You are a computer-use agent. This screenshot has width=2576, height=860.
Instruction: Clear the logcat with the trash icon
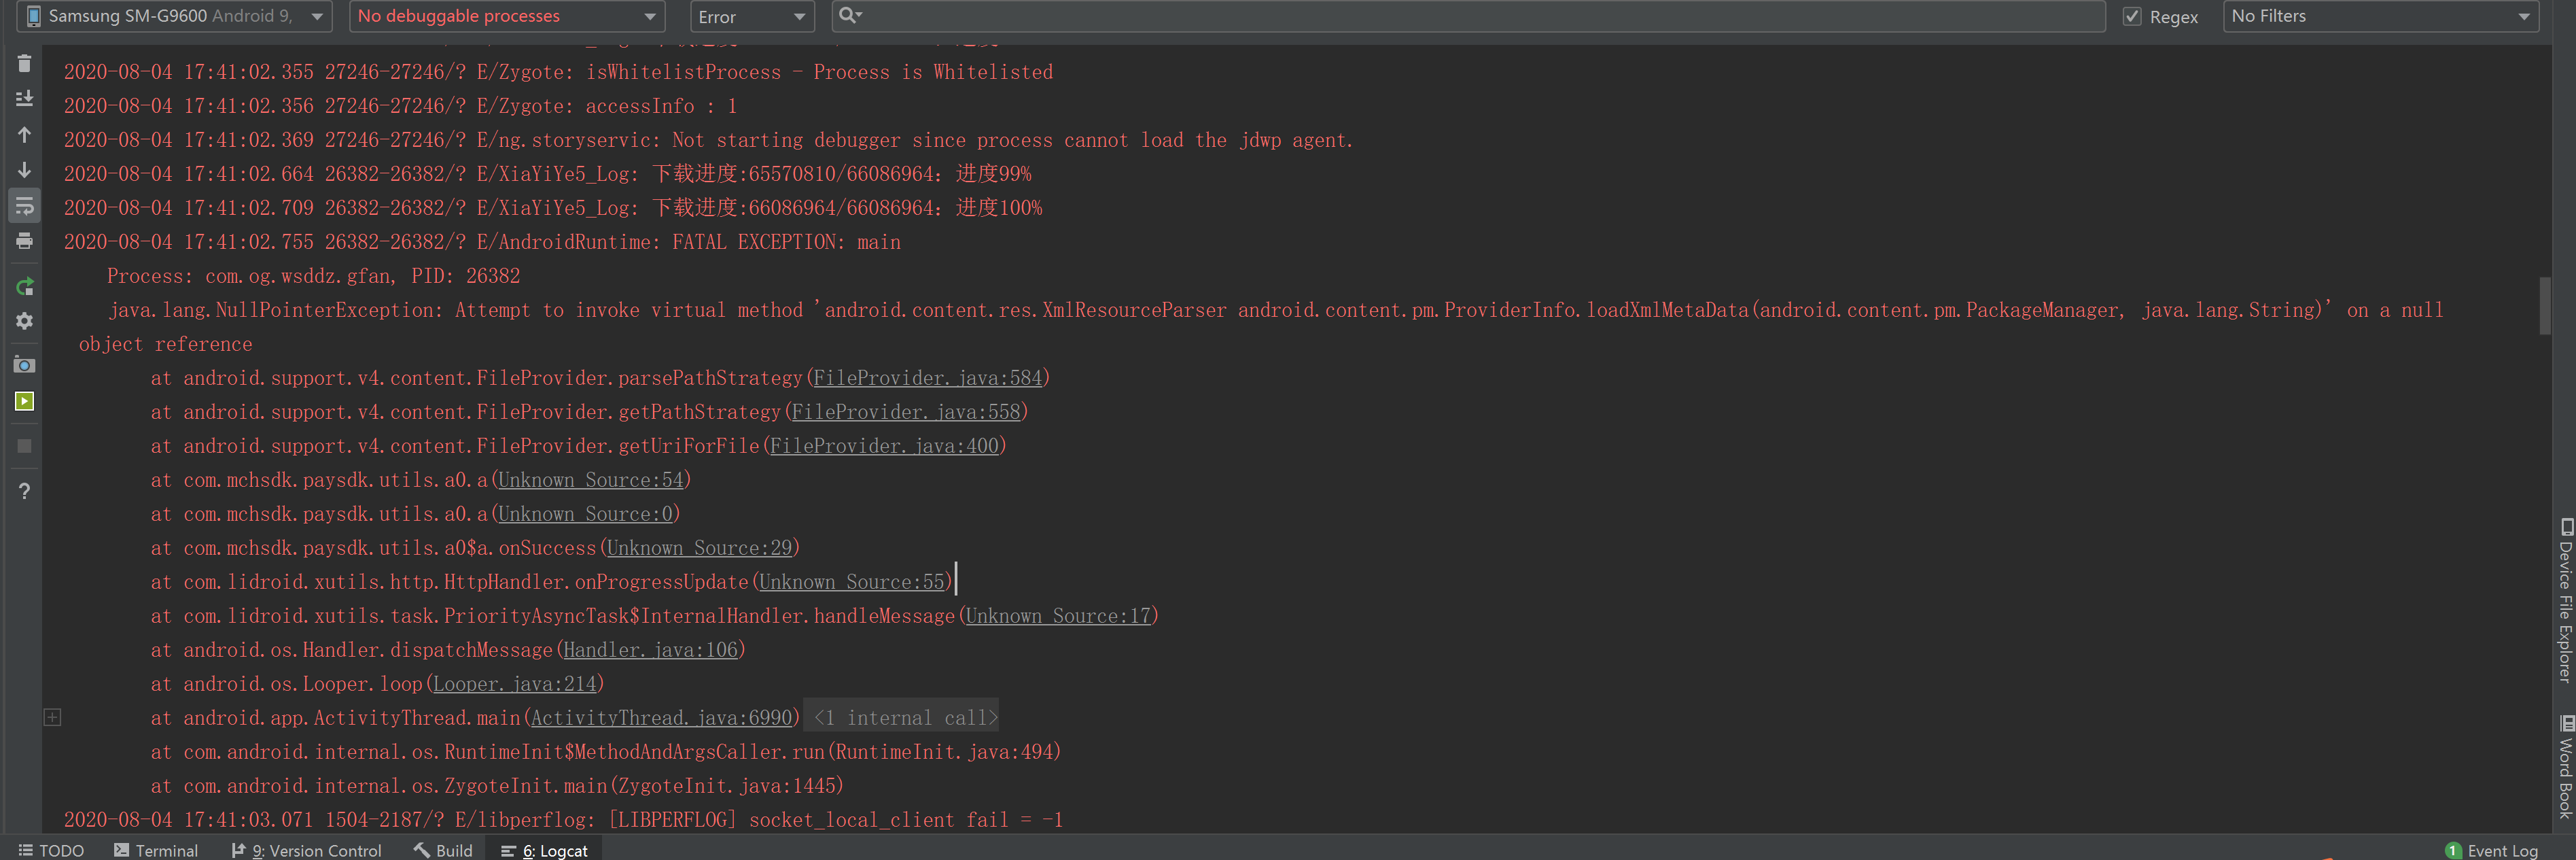pyautogui.click(x=24, y=63)
